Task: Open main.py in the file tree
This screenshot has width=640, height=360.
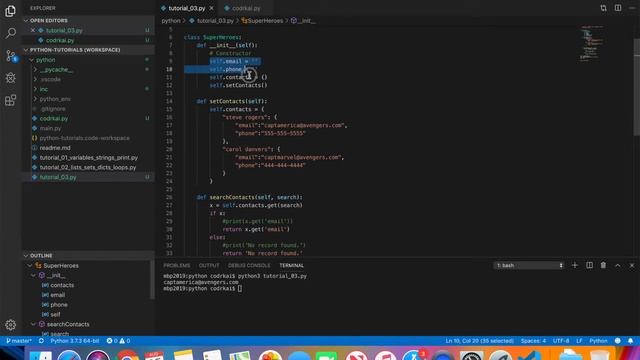Action: tap(51, 128)
